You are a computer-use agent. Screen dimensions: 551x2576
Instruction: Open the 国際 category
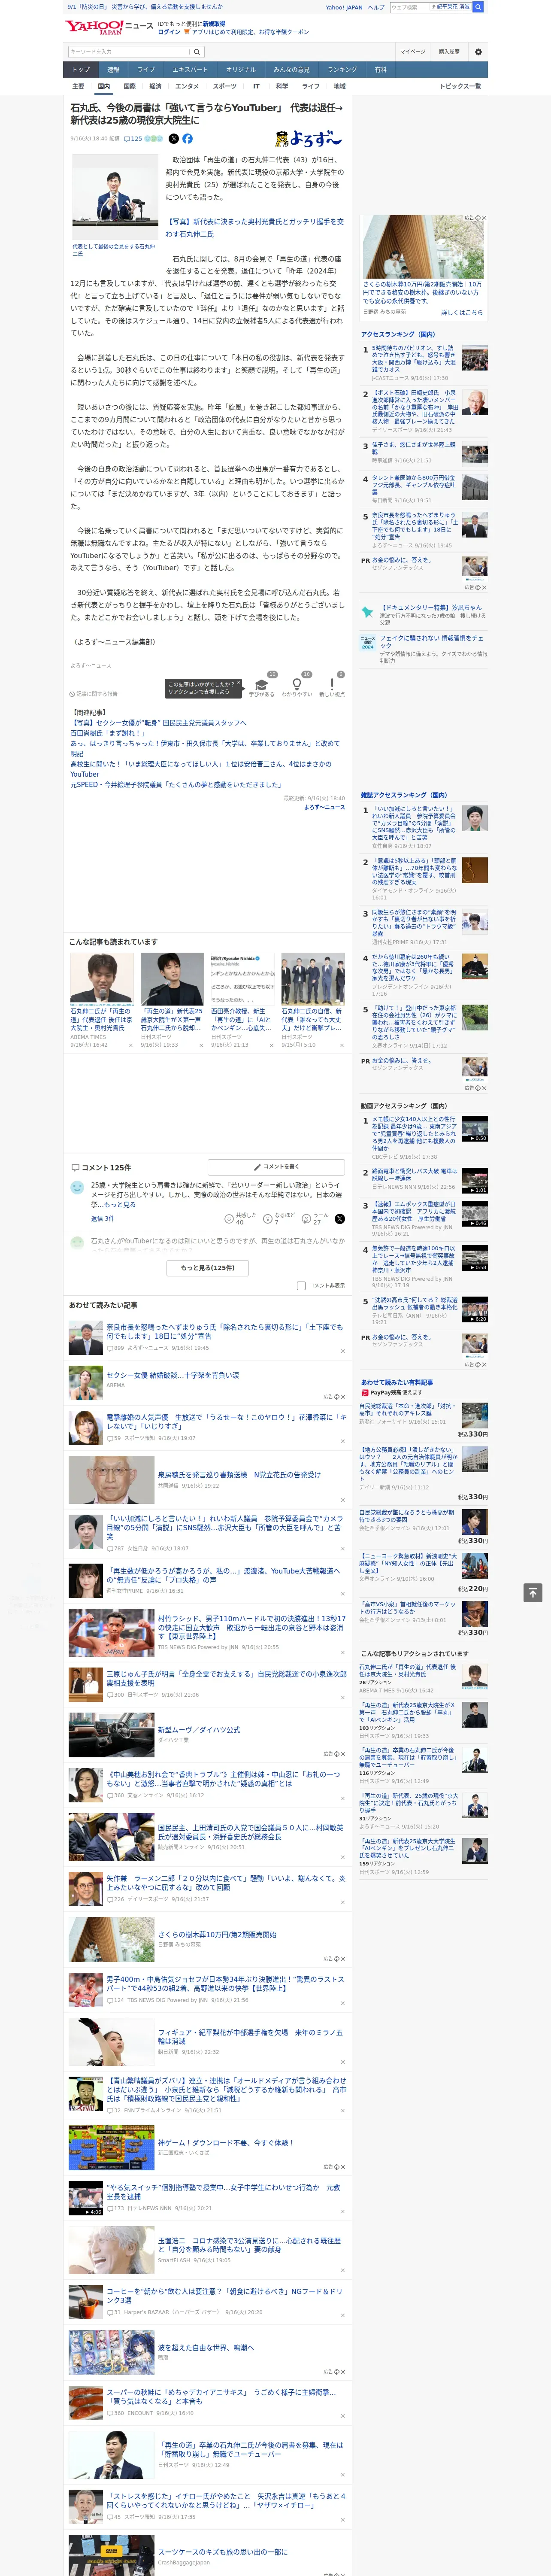coord(129,86)
